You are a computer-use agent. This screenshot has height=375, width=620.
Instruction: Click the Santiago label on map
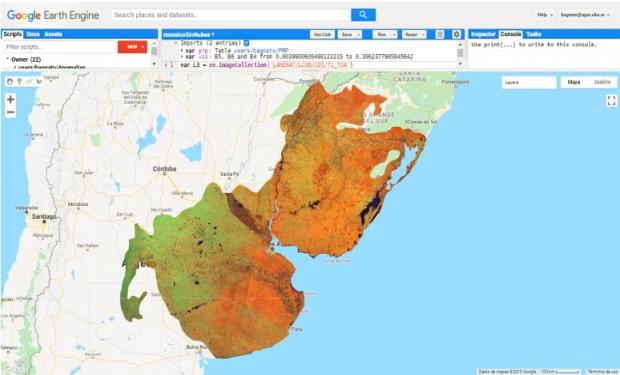click(x=44, y=217)
